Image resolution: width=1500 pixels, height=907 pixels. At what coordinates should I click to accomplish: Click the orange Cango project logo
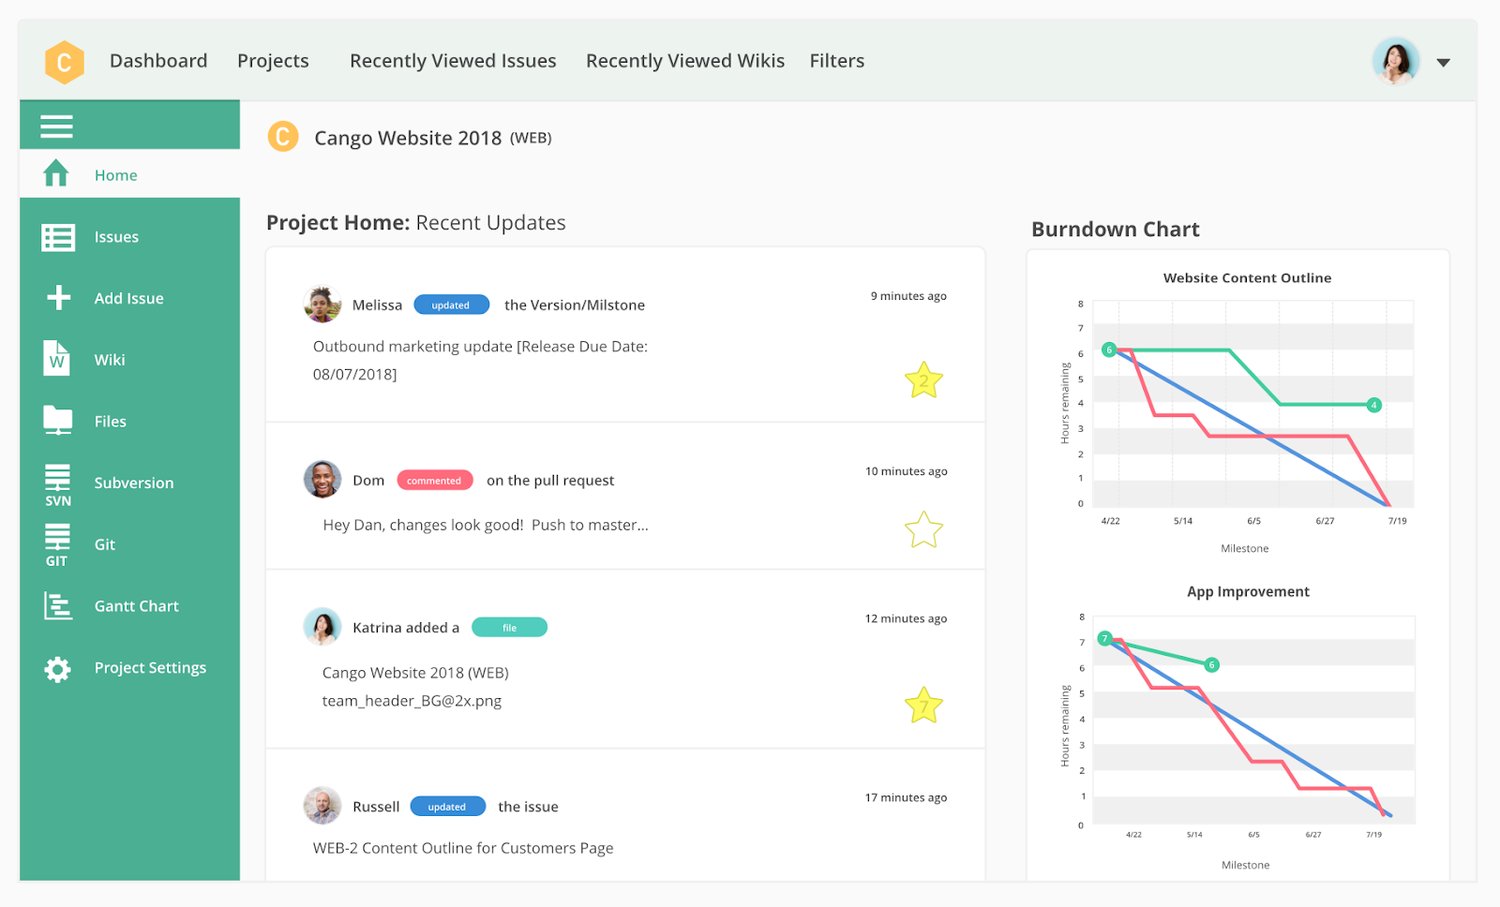[x=283, y=136]
